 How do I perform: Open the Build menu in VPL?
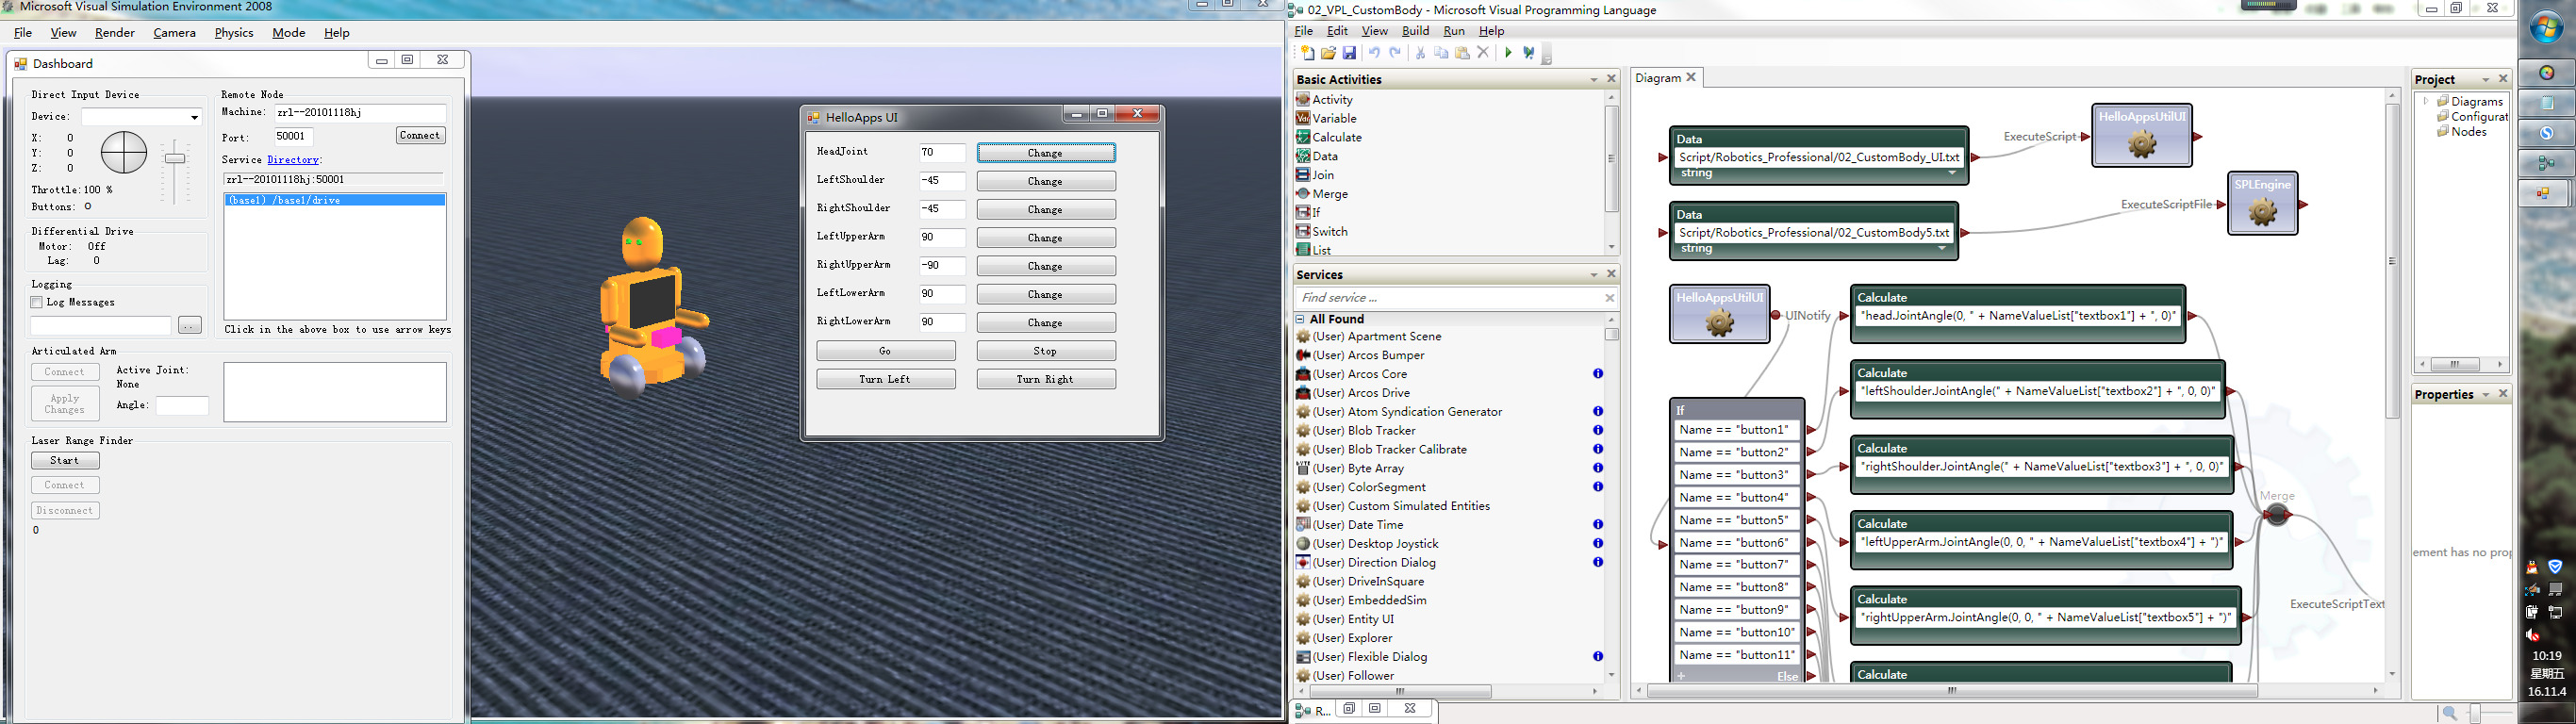(1415, 31)
